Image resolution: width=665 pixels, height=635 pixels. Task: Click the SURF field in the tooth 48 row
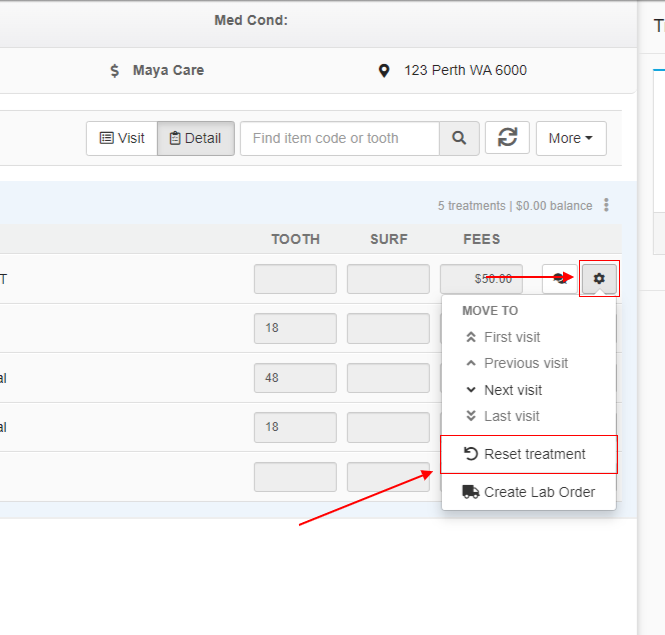point(388,378)
